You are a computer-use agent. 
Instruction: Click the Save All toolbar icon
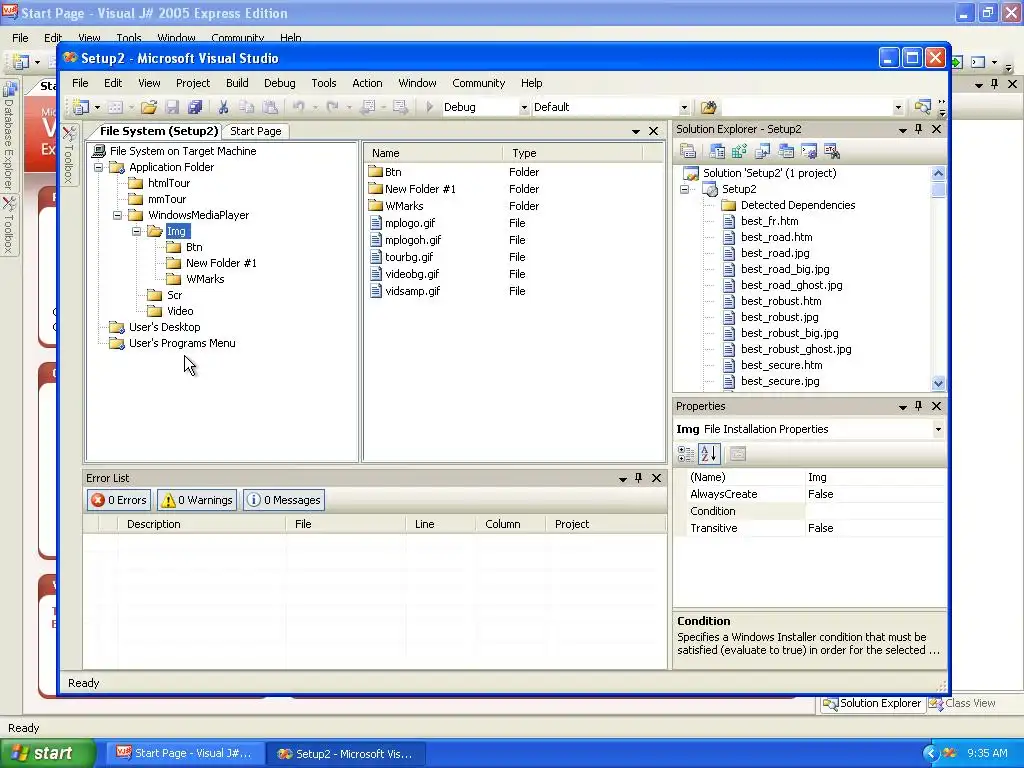(195, 107)
